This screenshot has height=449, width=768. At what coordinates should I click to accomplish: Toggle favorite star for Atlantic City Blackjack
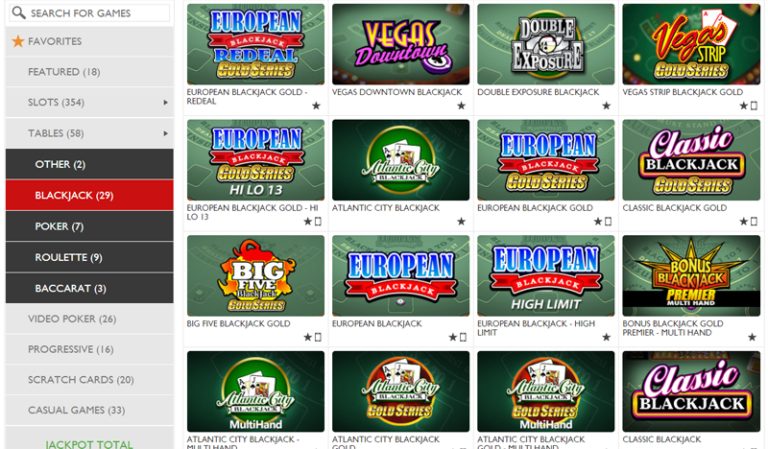461,221
